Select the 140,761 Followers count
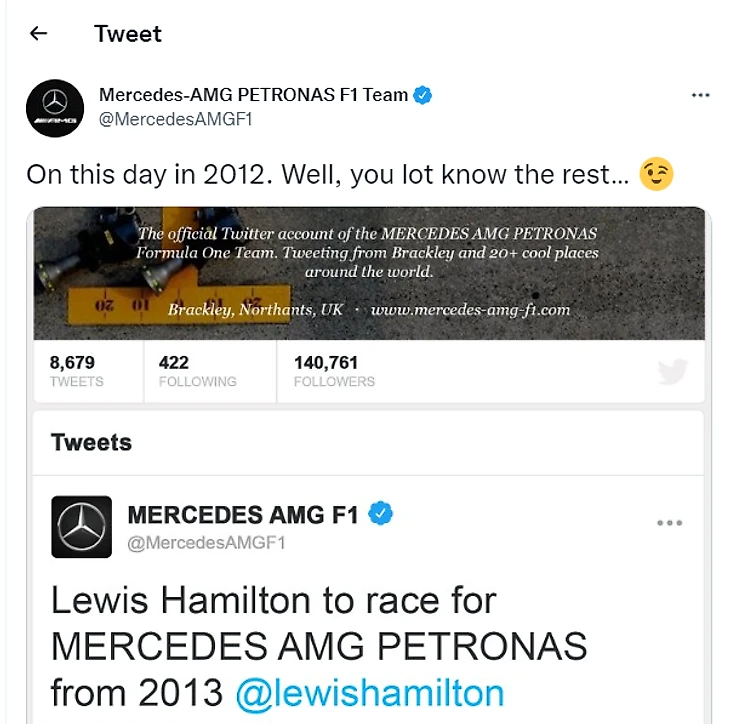 pyautogui.click(x=334, y=371)
